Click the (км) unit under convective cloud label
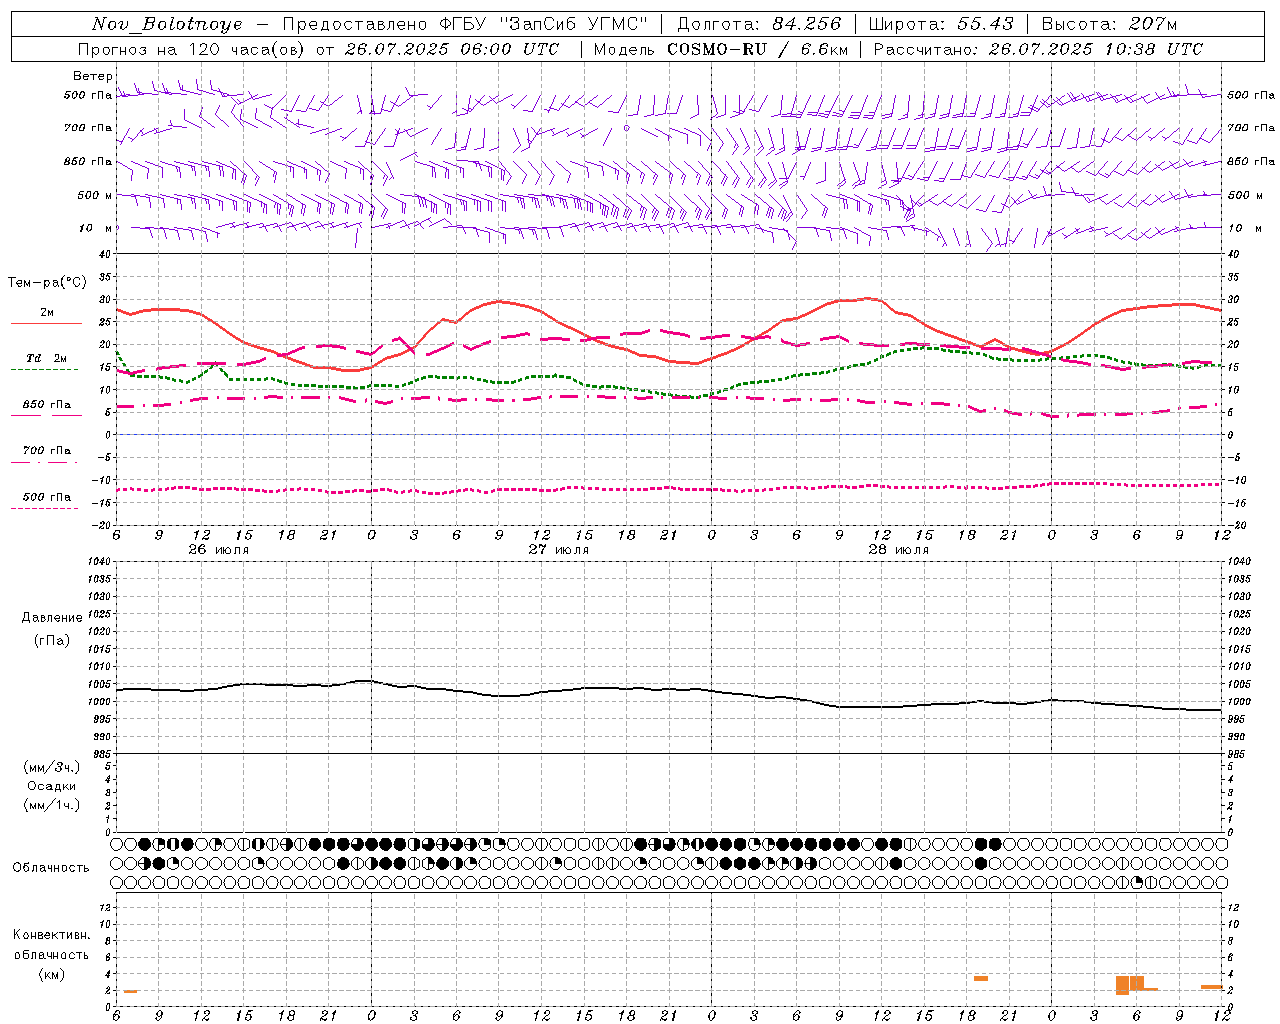This screenshot has width=1280, height=1024. [51, 974]
